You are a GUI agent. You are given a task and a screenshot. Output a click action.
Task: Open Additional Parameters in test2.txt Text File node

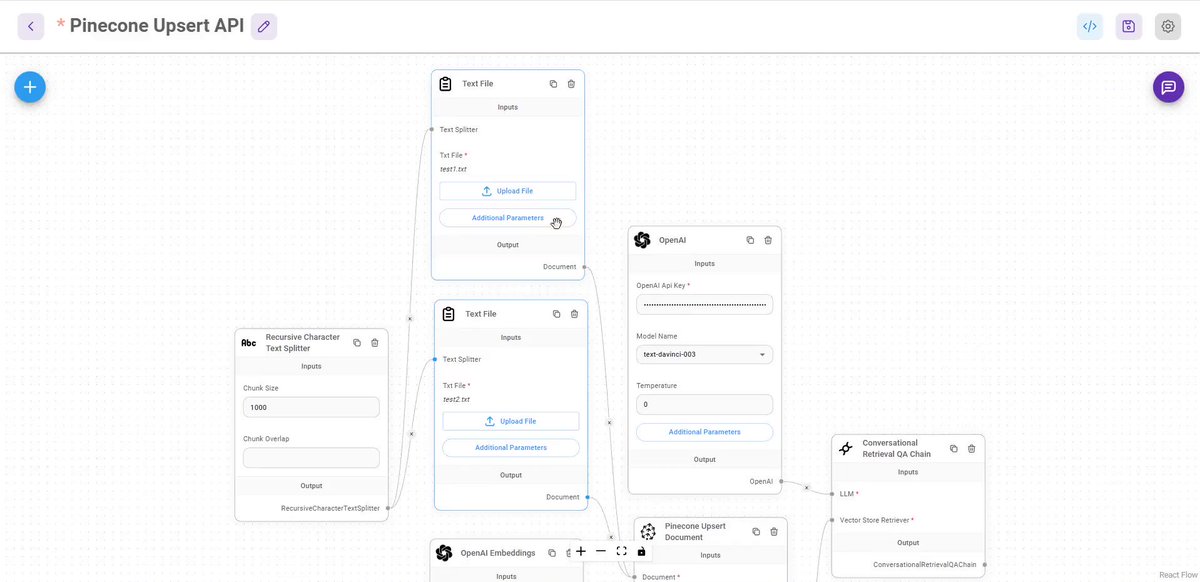coord(511,448)
